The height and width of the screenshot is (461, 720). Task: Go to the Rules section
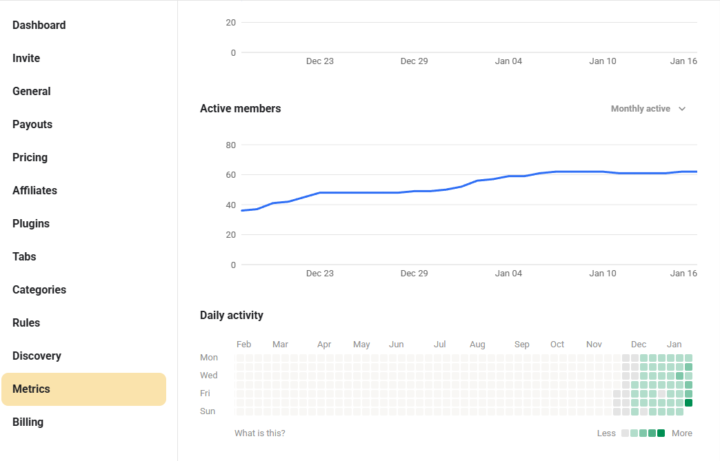[x=26, y=322]
